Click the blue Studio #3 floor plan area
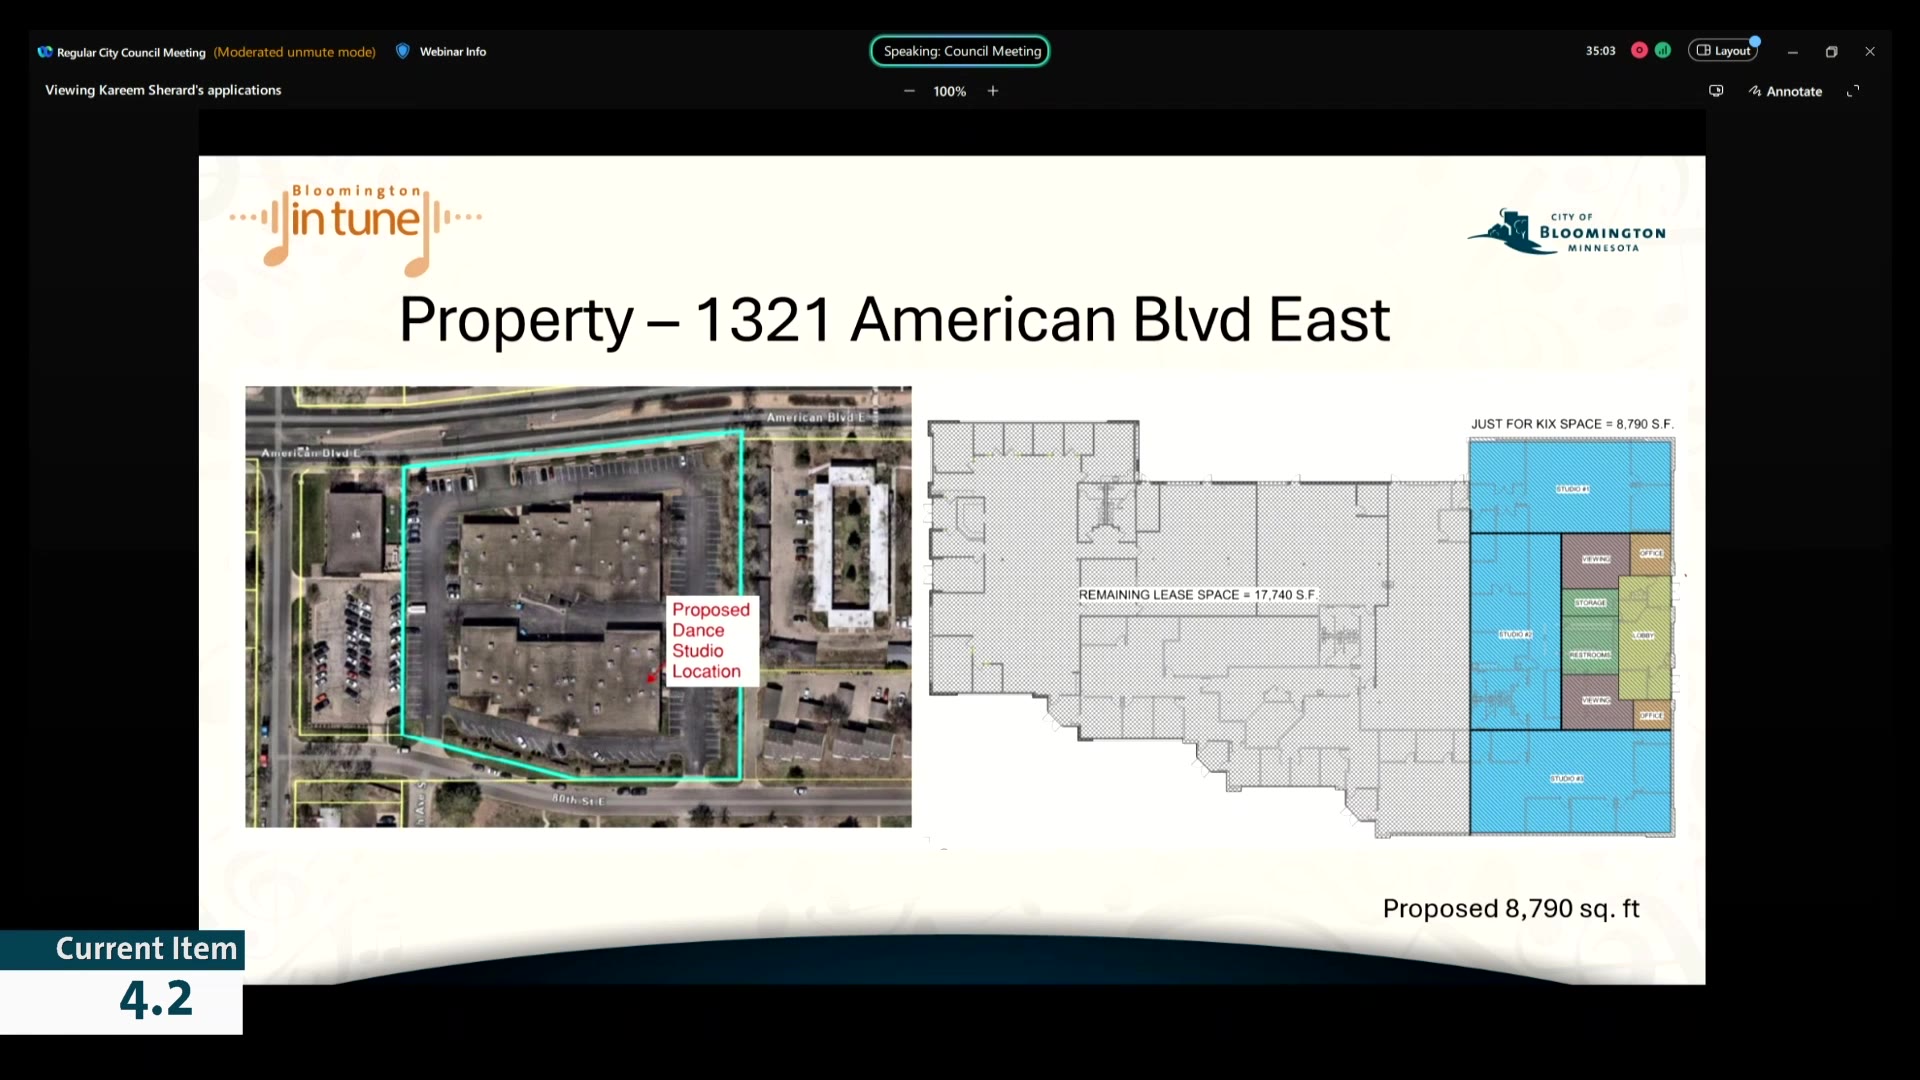1920x1080 pixels. click(1571, 781)
